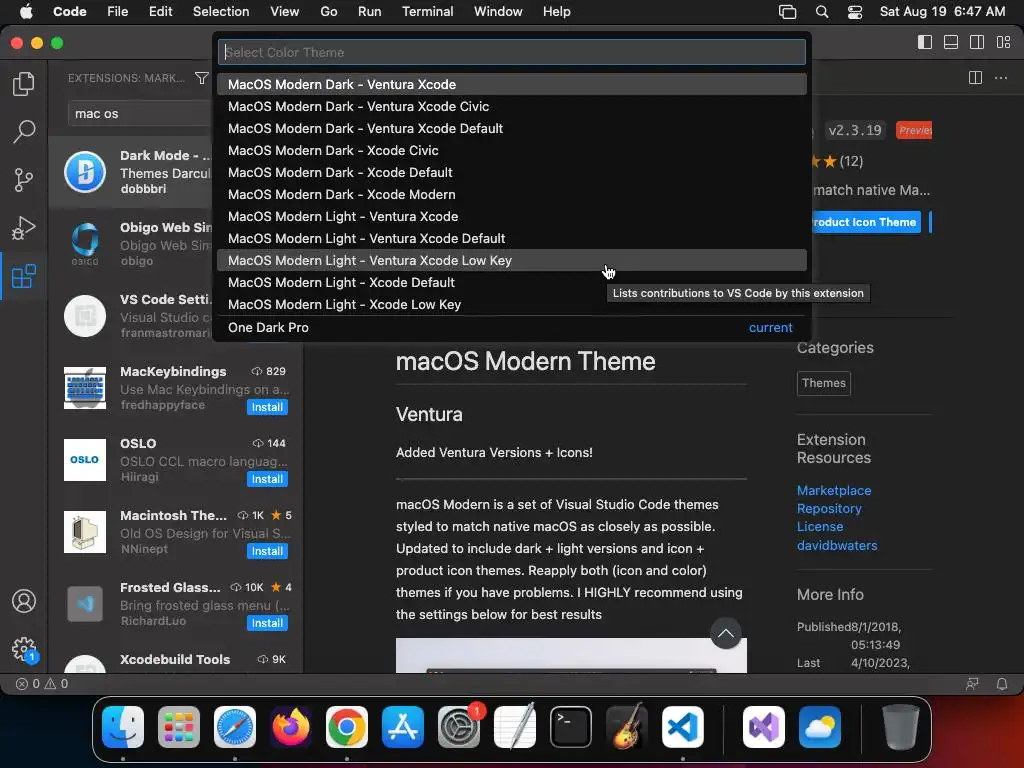Click the Themes category tag

824,383
